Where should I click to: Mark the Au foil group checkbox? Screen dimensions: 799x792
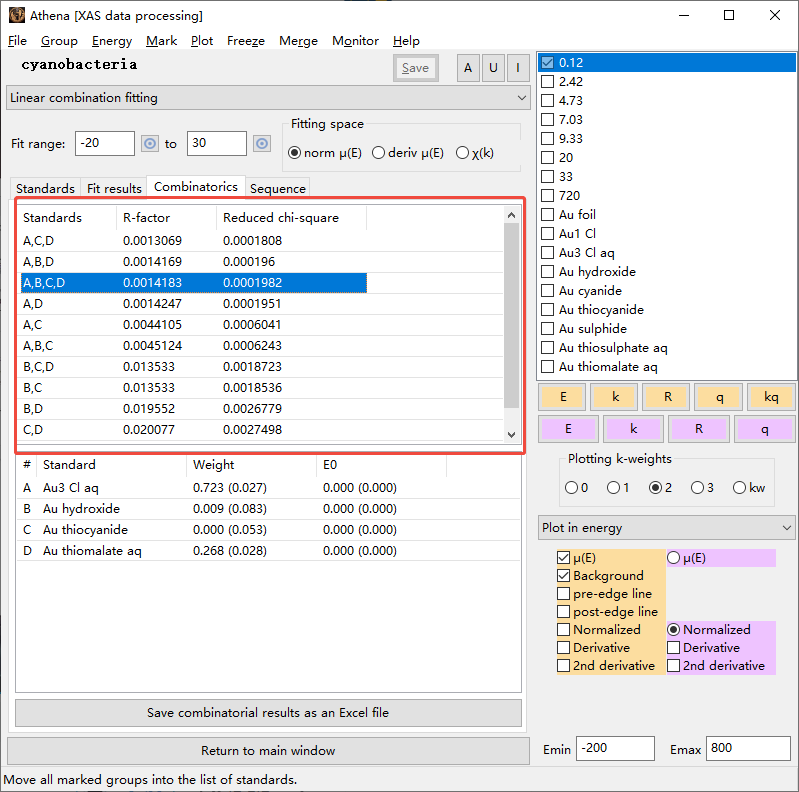tap(547, 215)
